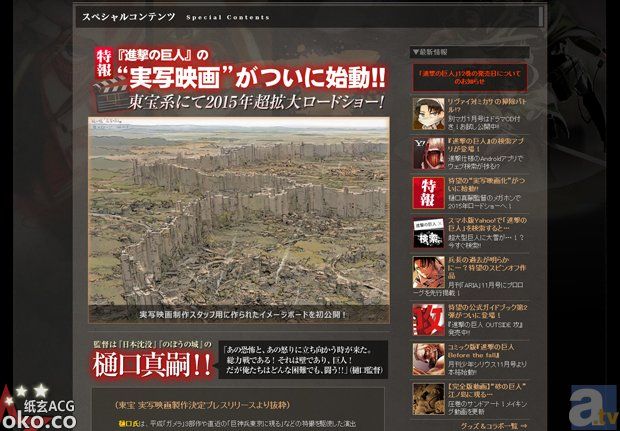Open the Levi spin-off manga thumbnail
This screenshot has height=431, width=620.
point(429,272)
